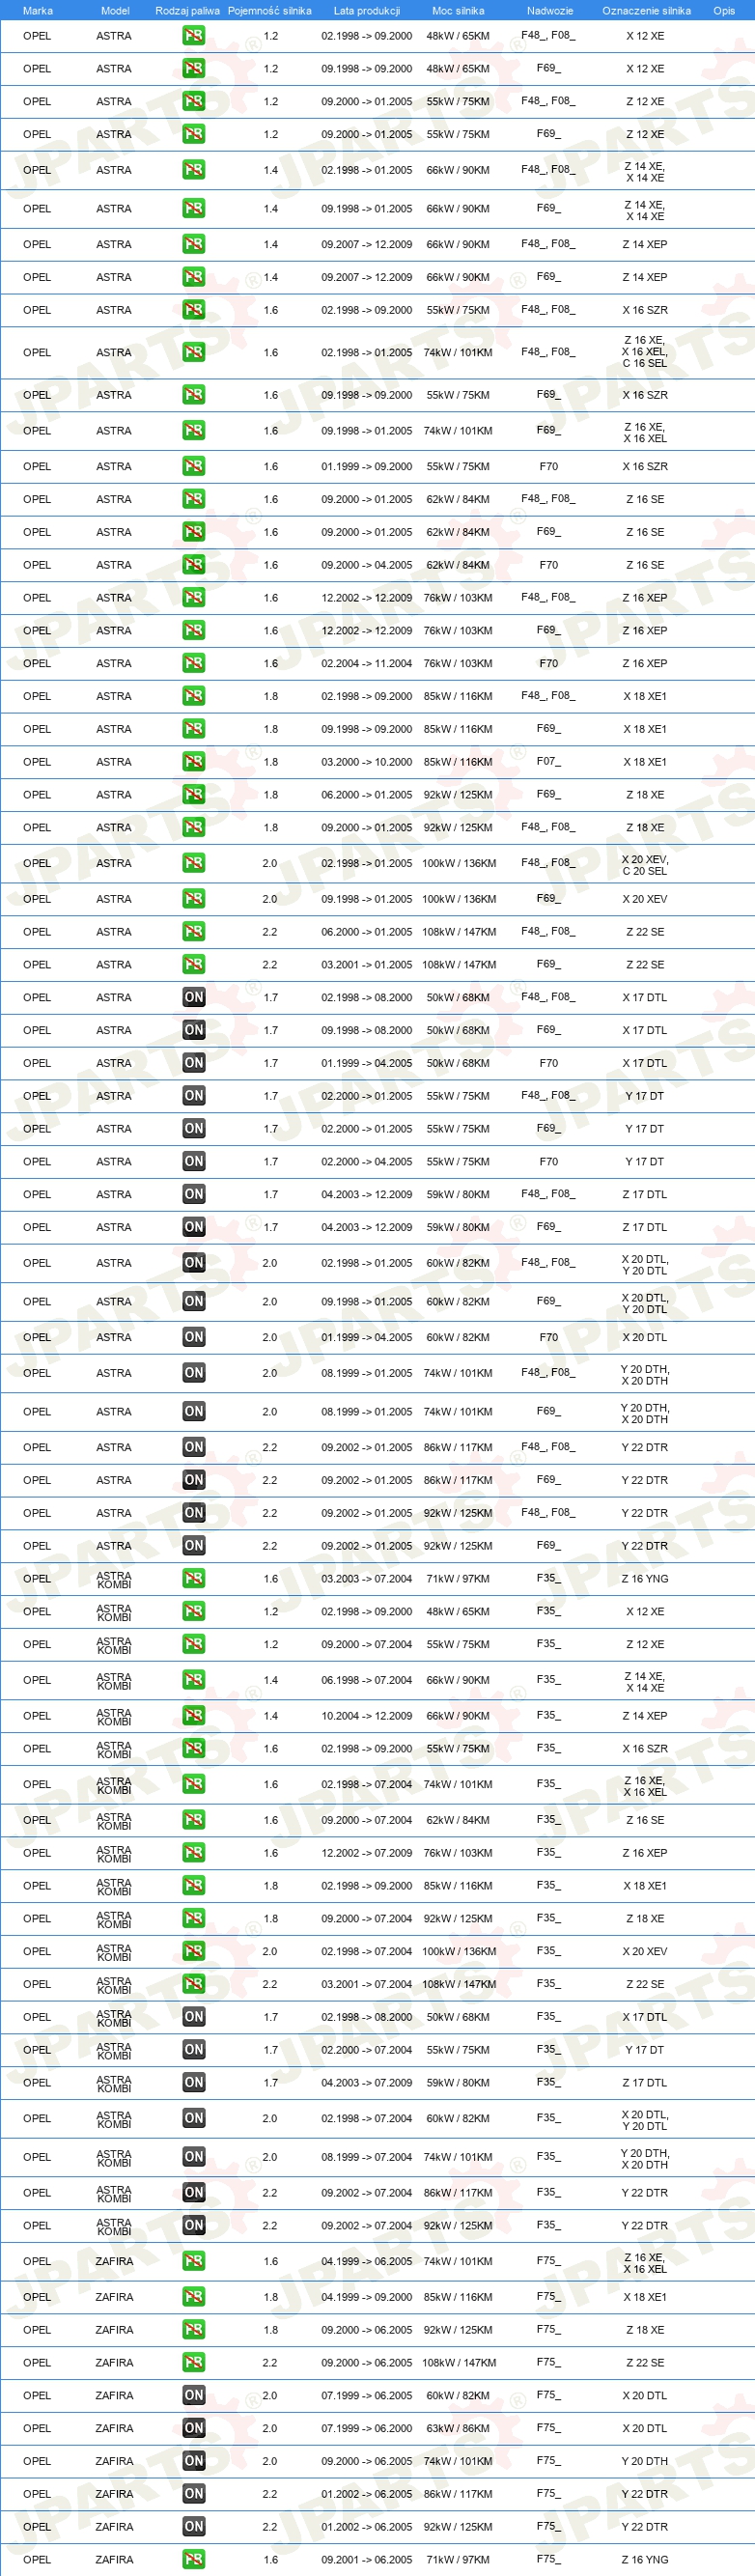Viewport: 755px width, 2576px height.
Task: Click the date cell '10.2004 -> 12.2009'
Action: click(x=366, y=1716)
